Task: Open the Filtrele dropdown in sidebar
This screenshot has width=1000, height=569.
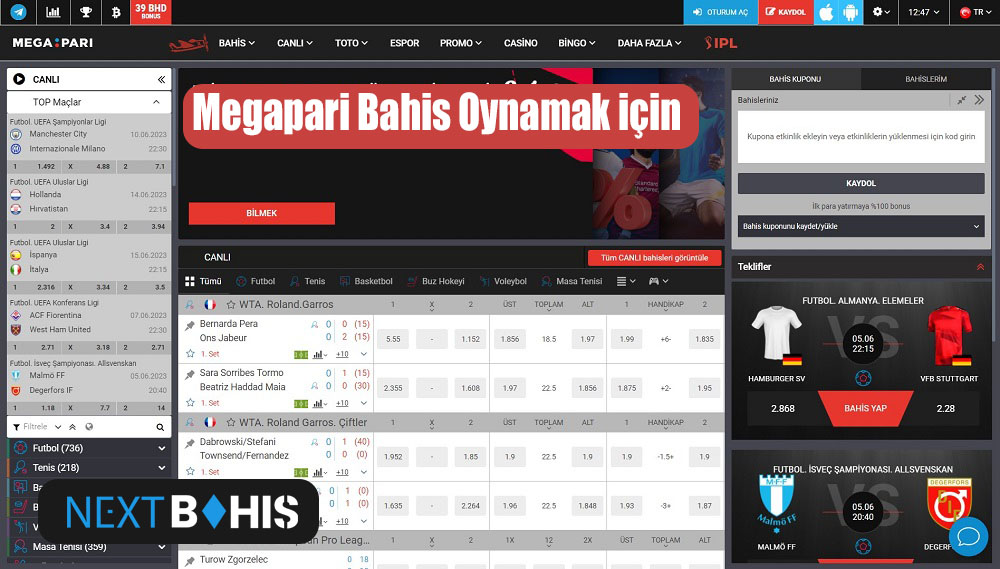Action: [x=38, y=427]
